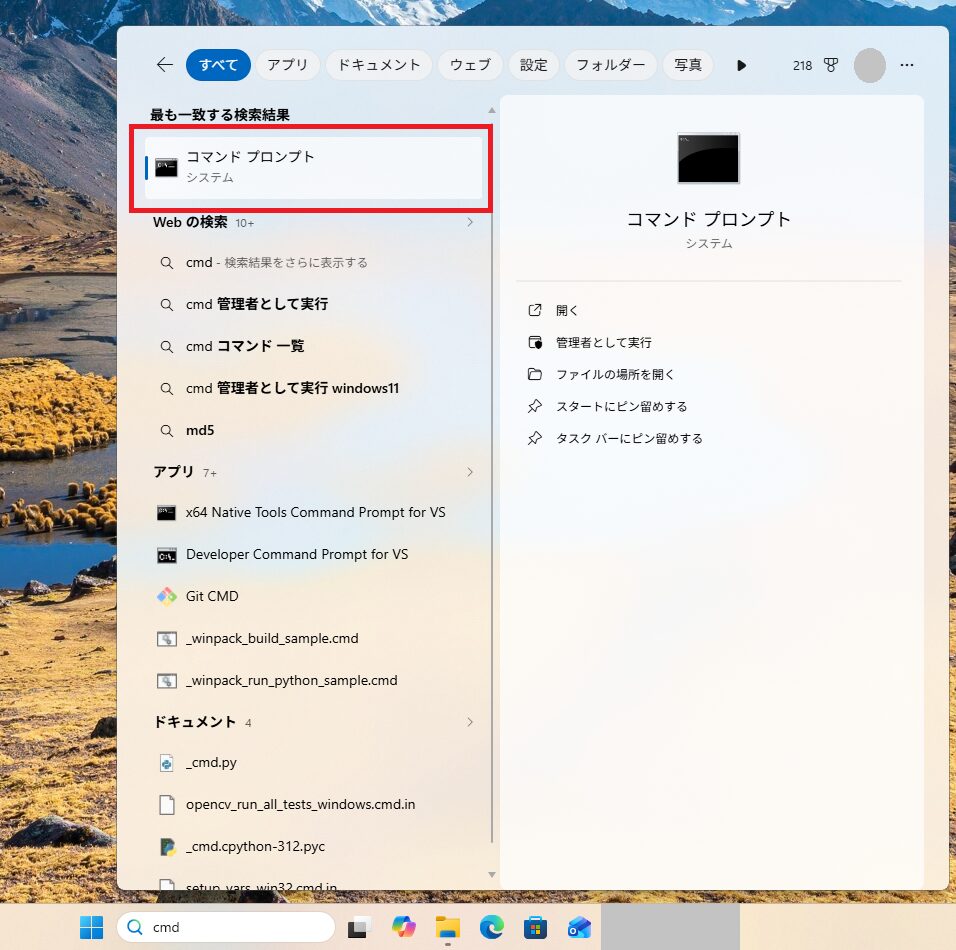Open Microsoft Edge from the taskbar
The width and height of the screenshot is (956, 950).
coord(491,927)
